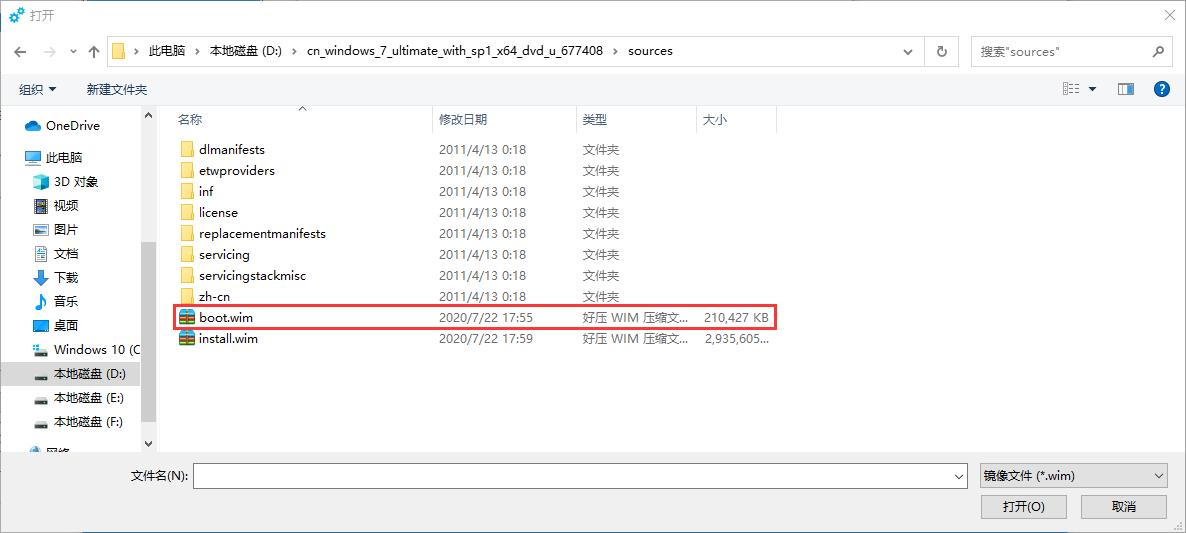Screen dimensions: 1186x533
Task: Select the install.wim file icon
Action: coord(187,339)
